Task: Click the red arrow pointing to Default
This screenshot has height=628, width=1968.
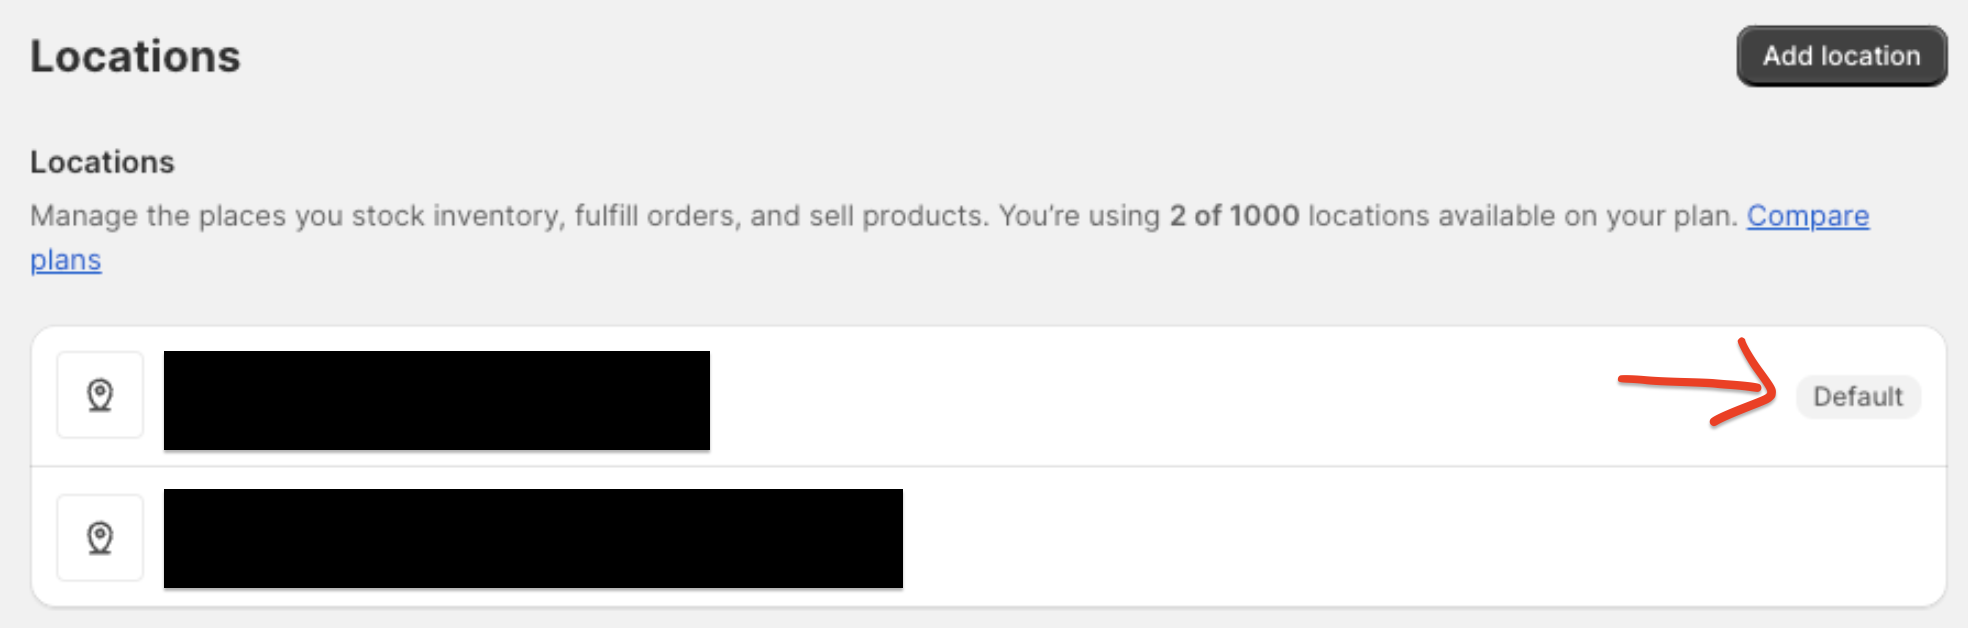Action: click(x=1700, y=384)
